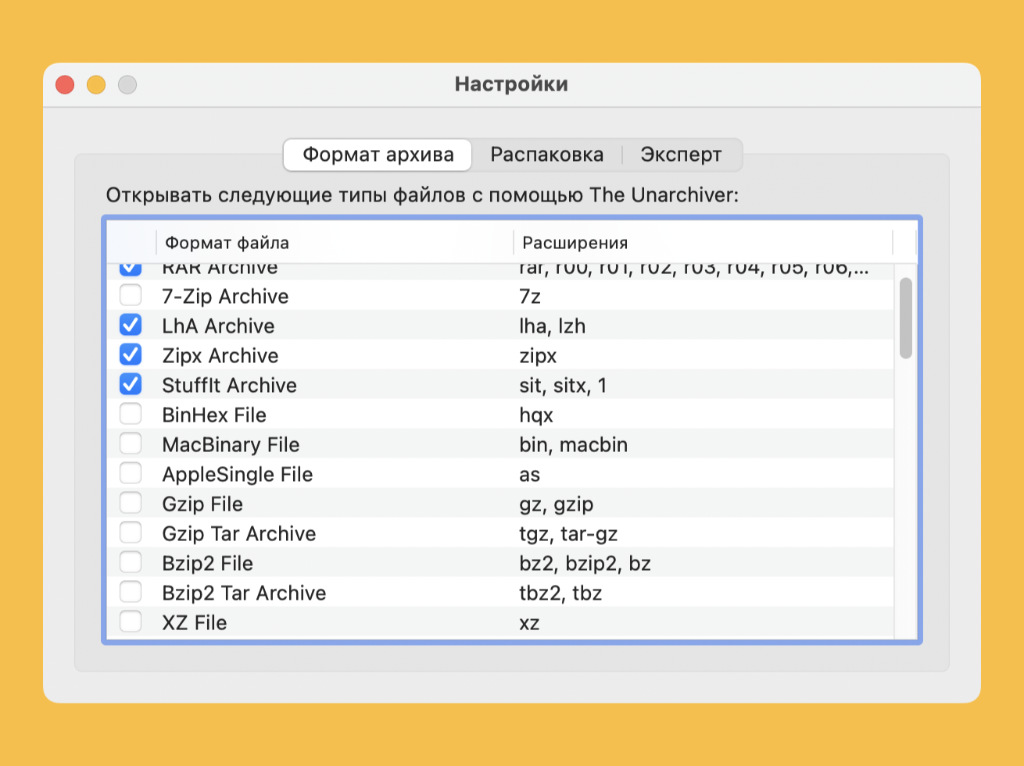The height and width of the screenshot is (766, 1024).
Task: Enable the 7-Zip Archive checkbox
Action: click(x=131, y=296)
